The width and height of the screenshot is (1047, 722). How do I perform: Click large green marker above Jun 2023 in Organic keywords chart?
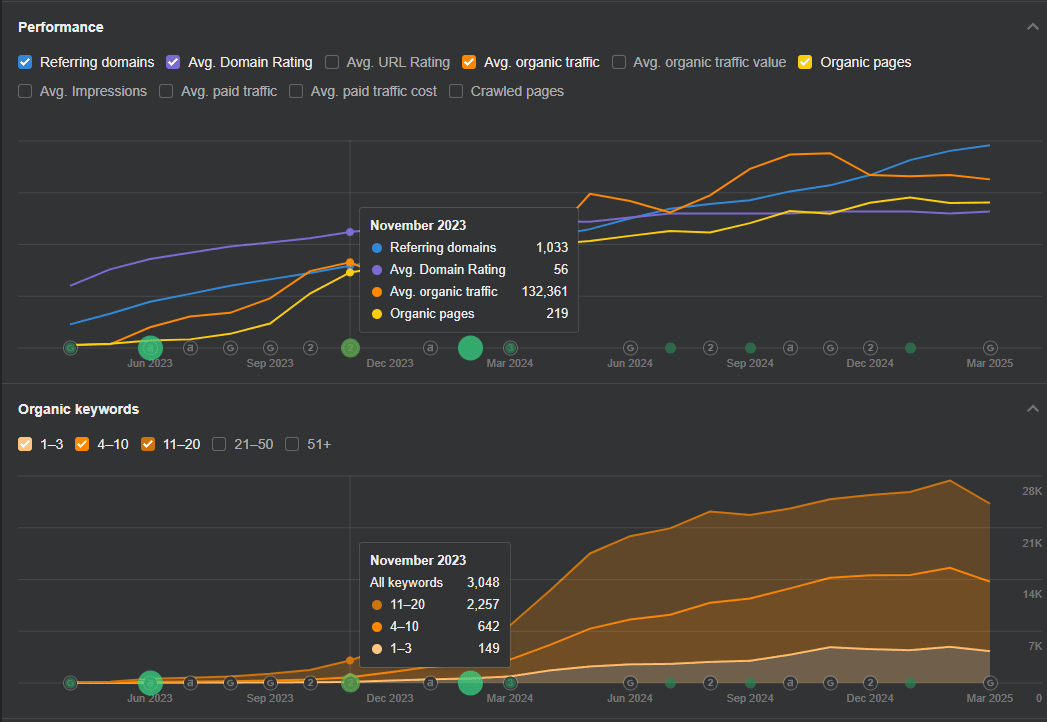pos(150,683)
